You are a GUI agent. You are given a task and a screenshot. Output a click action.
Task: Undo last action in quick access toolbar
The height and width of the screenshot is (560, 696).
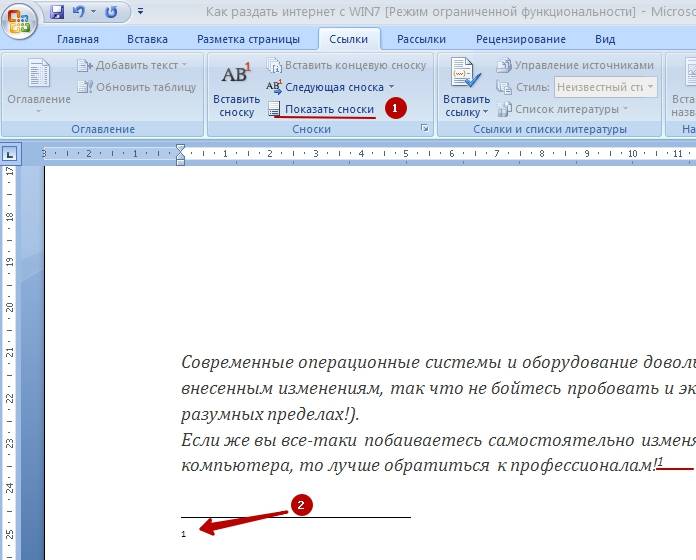(x=79, y=12)
